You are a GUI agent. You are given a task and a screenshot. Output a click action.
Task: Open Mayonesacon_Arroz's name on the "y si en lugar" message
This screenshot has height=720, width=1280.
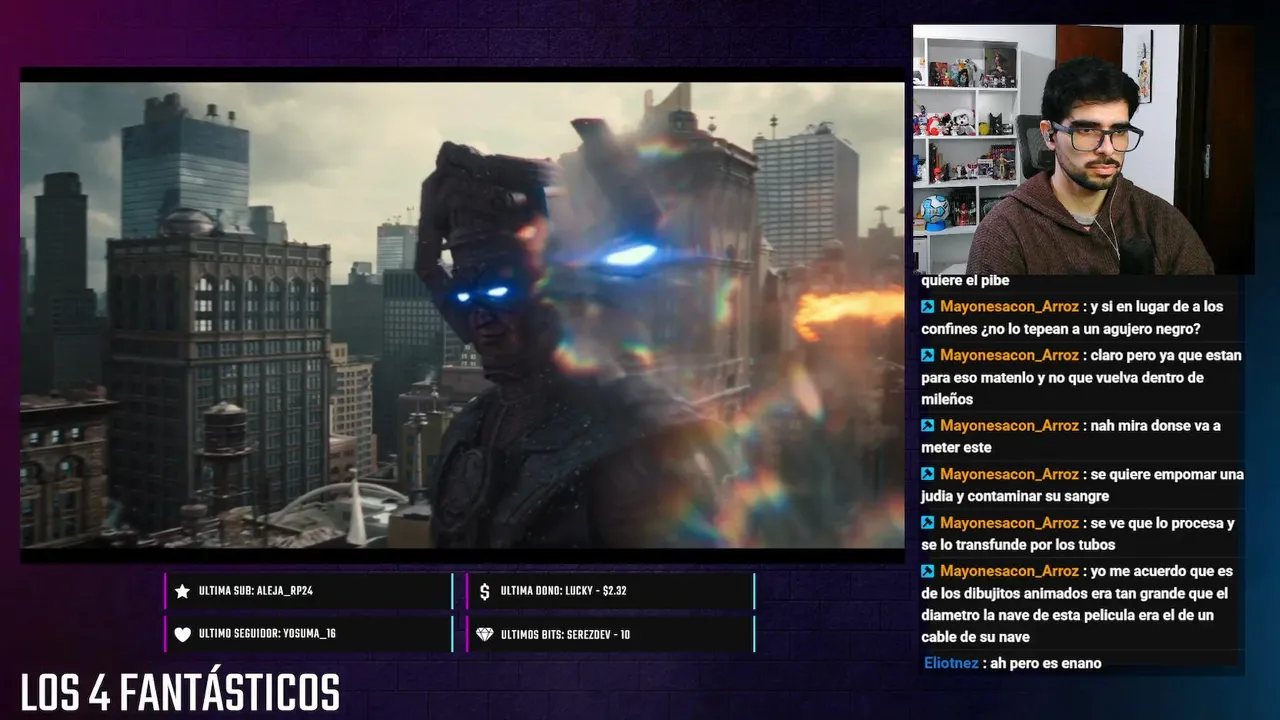coord(1009,307)
